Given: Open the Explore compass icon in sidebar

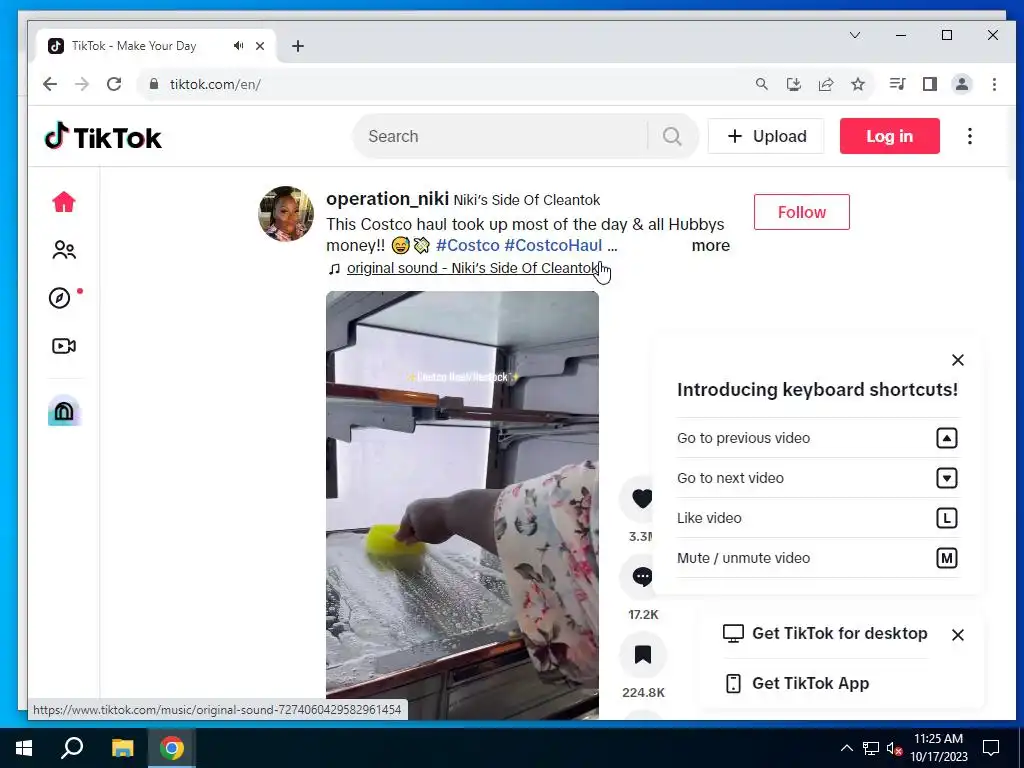Looking at the screenshot, I should point(60,298).
